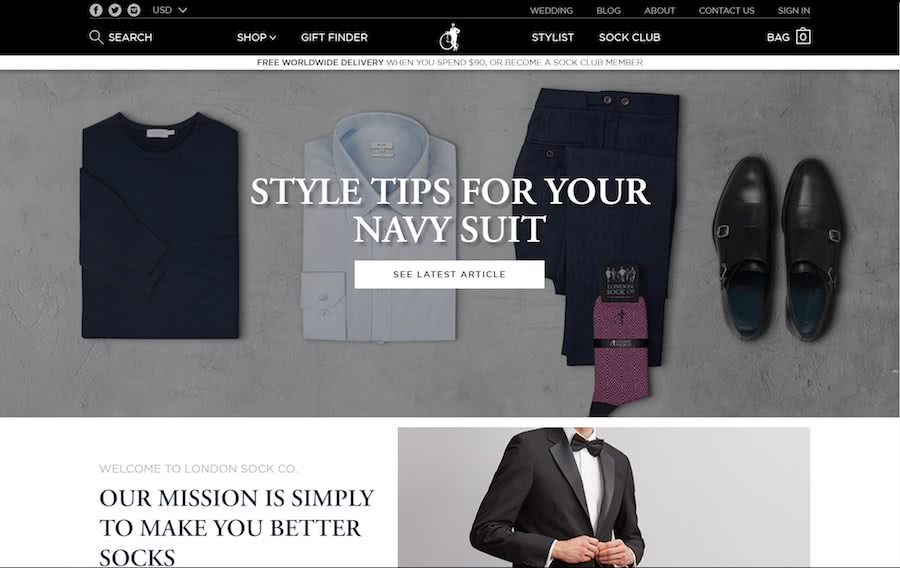Go to the STYLIST page
Screen dimensions: 900x568
(x=552, y=37)
